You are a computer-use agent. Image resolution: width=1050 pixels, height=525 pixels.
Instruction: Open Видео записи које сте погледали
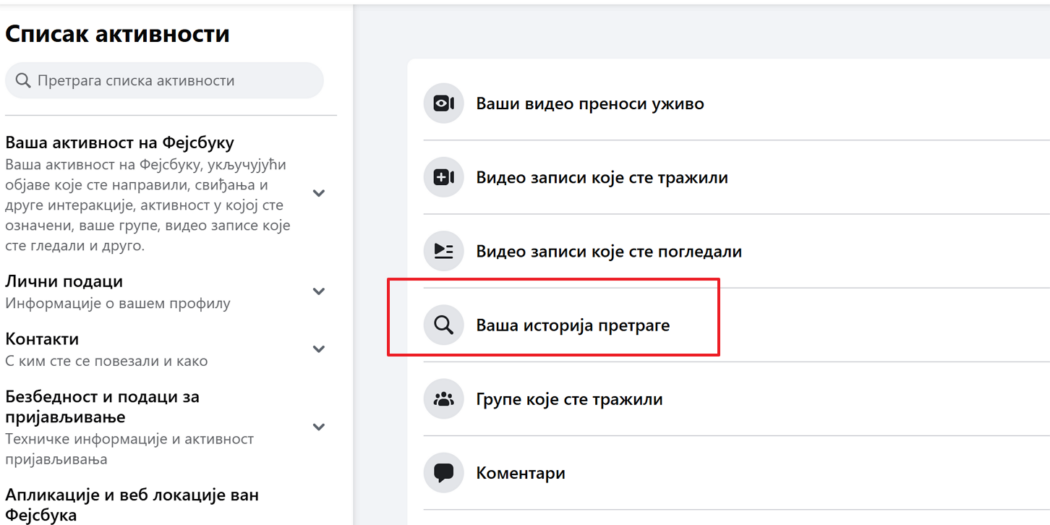coord(608,251)
